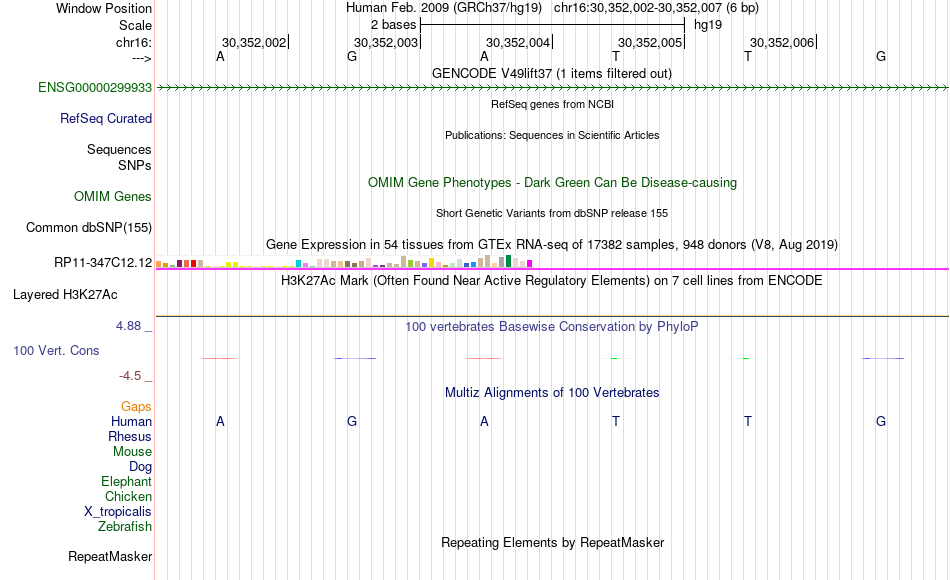Click Publications: Sequences in Scientific Articles title
This screenshot has height=580, width=950.
552,135
